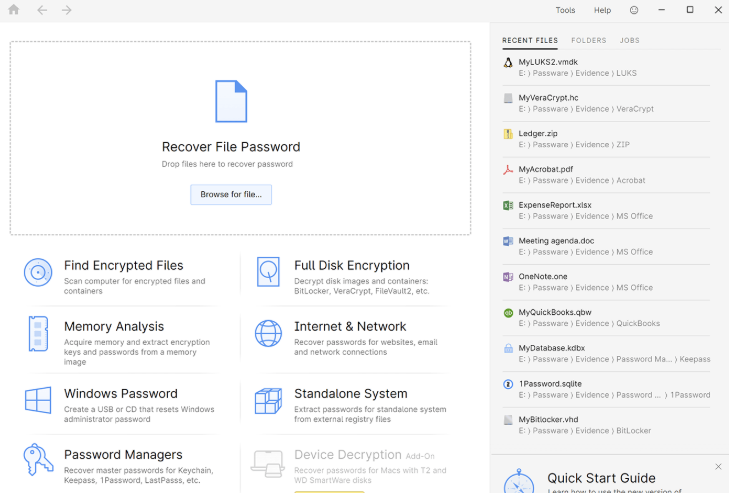Open the Quick Start Guide link
729x493 pixels.
(601, 478)
